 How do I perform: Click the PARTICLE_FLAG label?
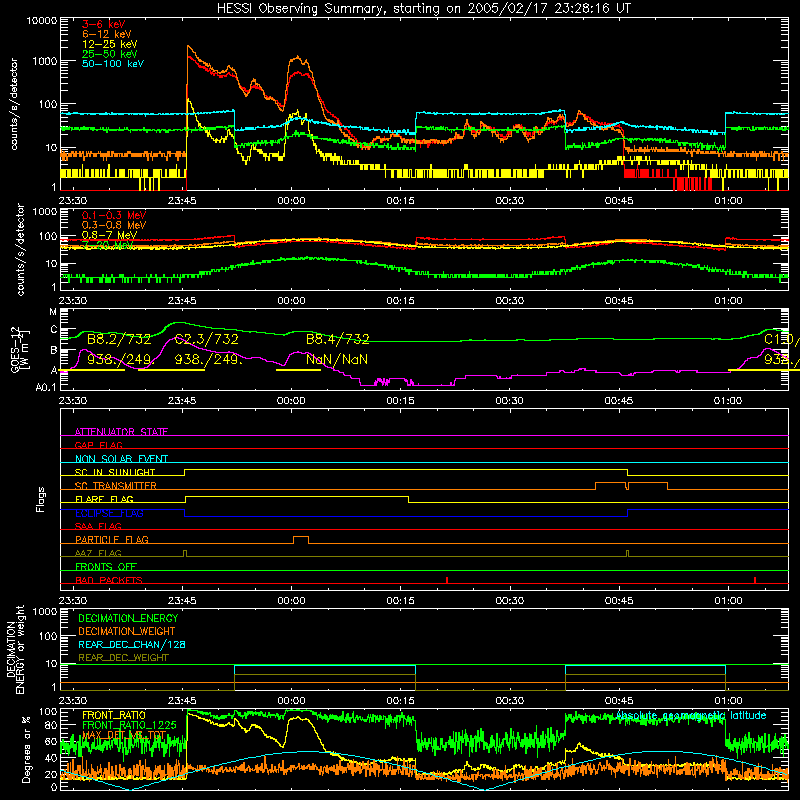coord(112,539)
